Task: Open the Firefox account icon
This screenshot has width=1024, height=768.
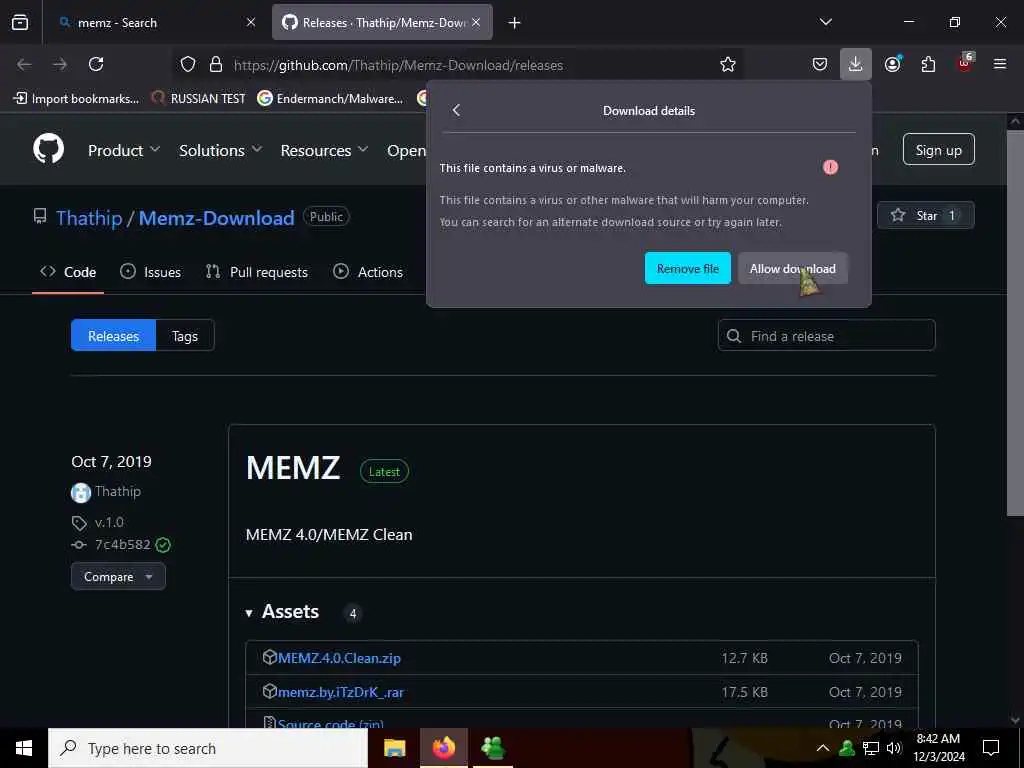Action: point(892,64)
